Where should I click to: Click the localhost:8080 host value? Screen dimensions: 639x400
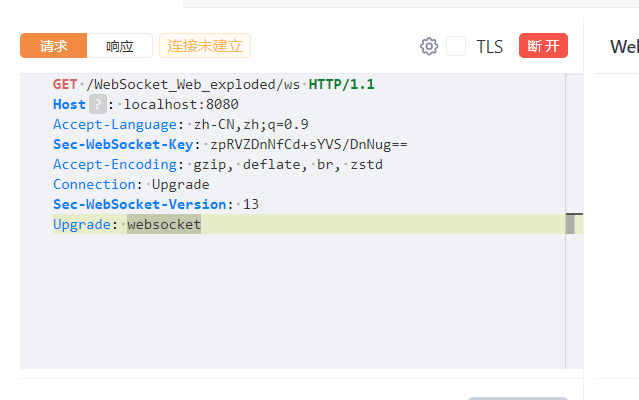coord(181,104)
